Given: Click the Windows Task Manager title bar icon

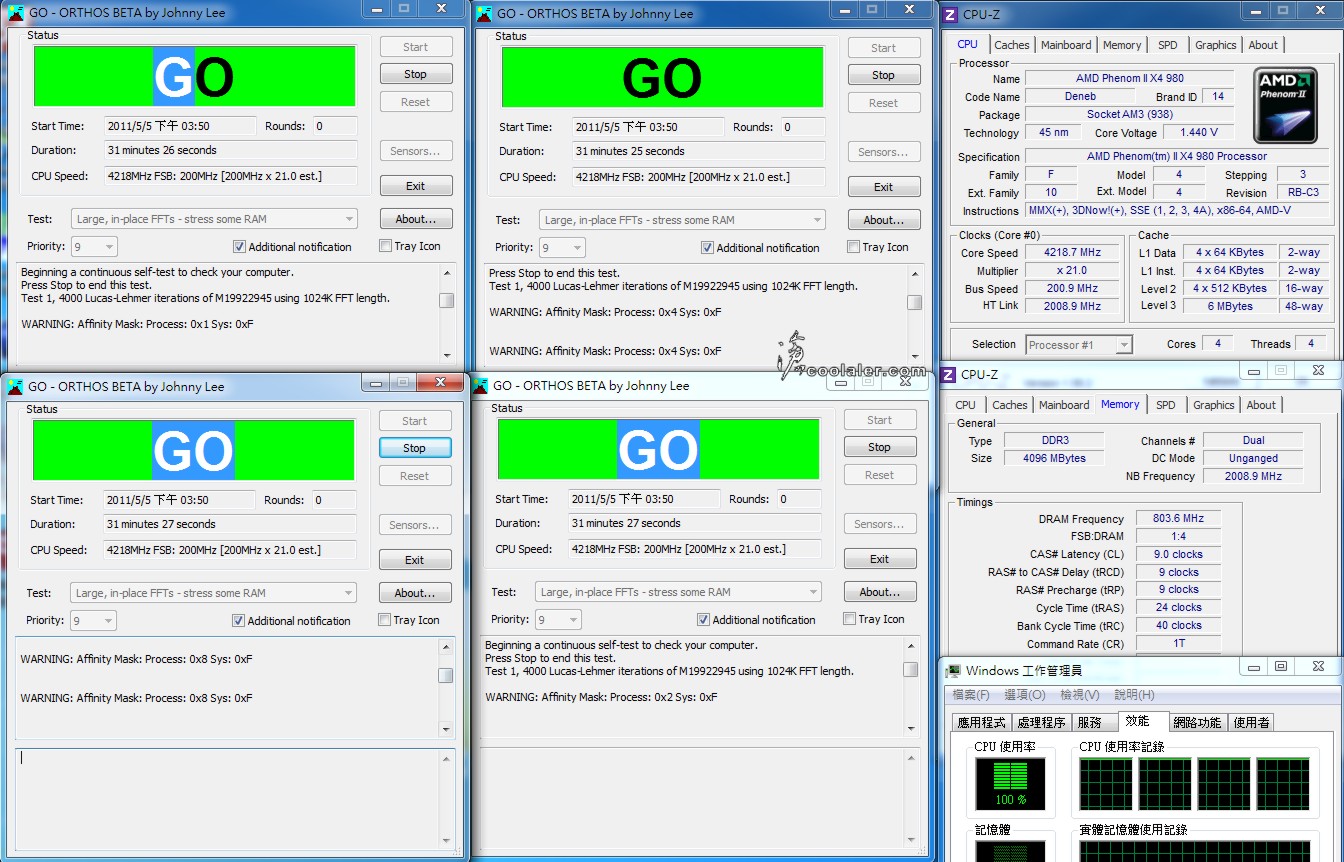Looking at the screenshot, I should pyautogui.click(x=954, y=671).
